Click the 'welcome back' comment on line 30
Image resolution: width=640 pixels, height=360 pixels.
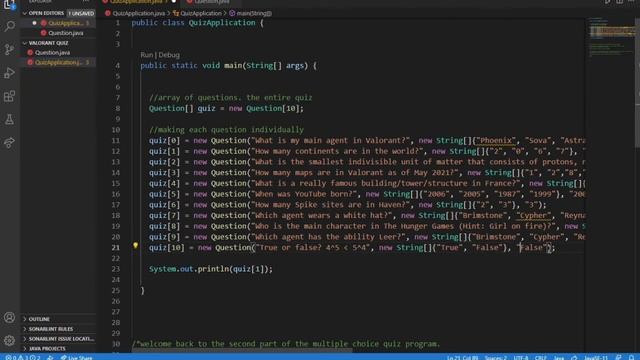pos(286,344)
